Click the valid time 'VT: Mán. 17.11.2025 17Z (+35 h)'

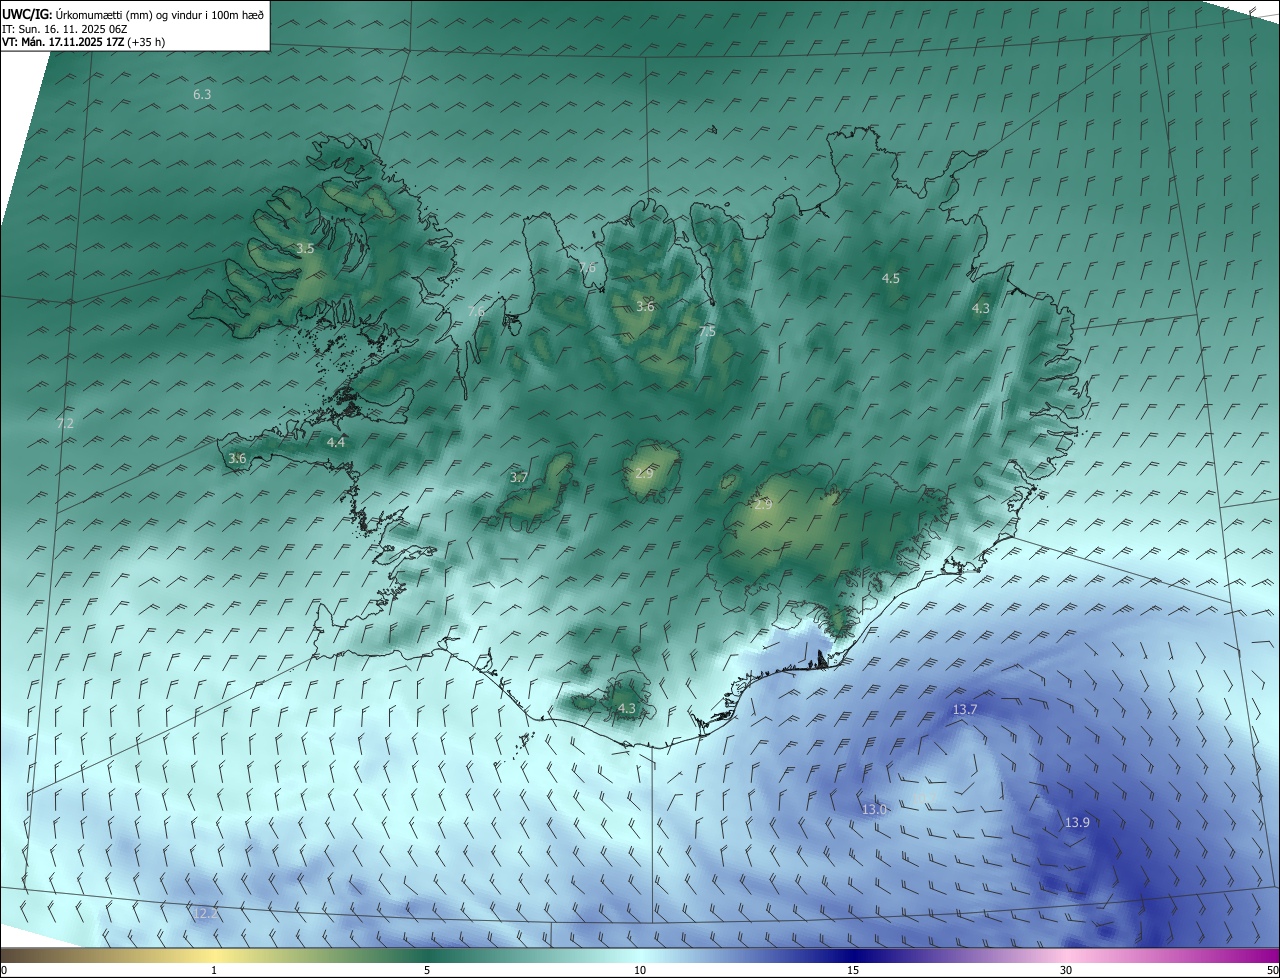coord(83,42)
